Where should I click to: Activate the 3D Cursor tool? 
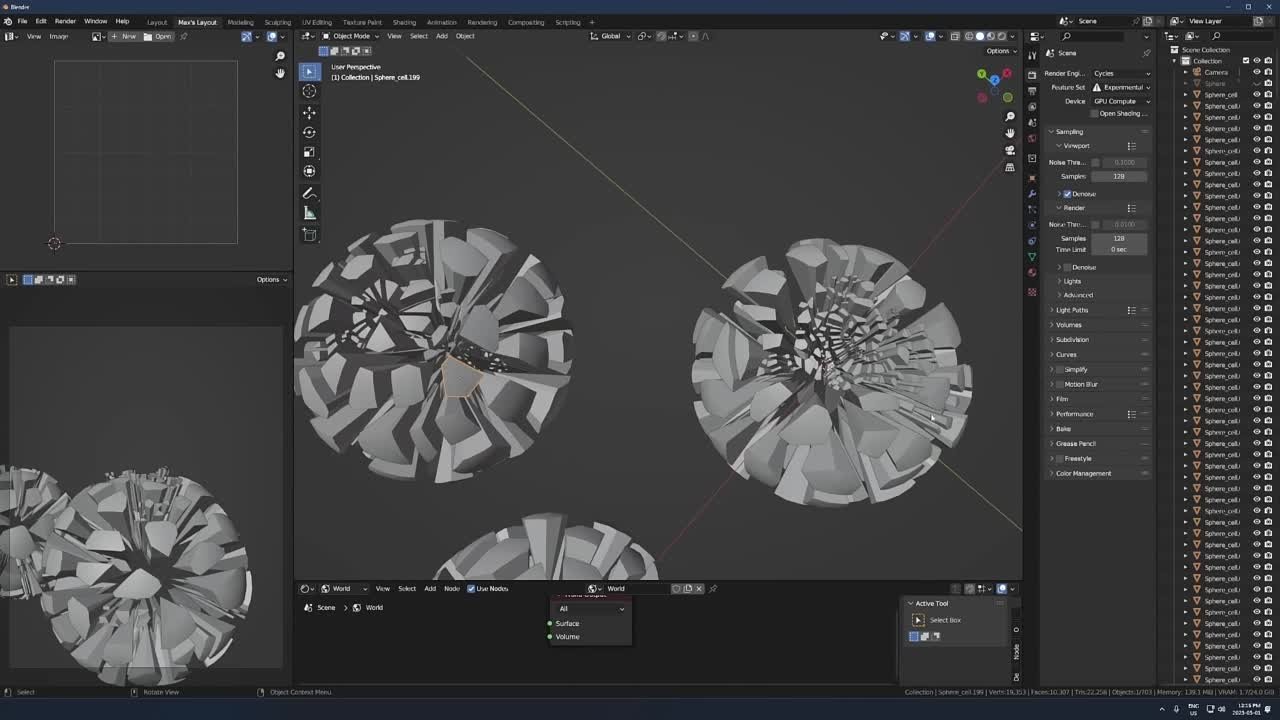(309, 91)
